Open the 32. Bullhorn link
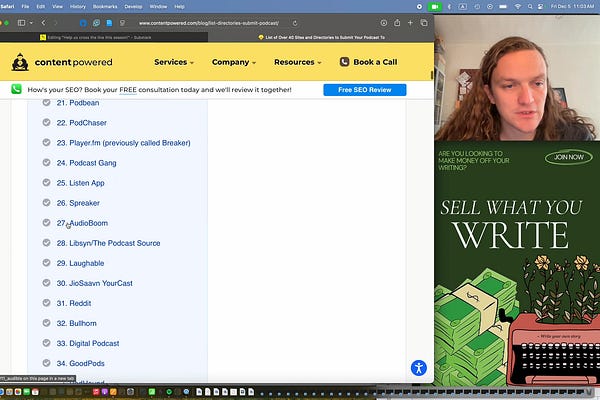This screenshot has width=600, height=400. [x=77, y=323]
